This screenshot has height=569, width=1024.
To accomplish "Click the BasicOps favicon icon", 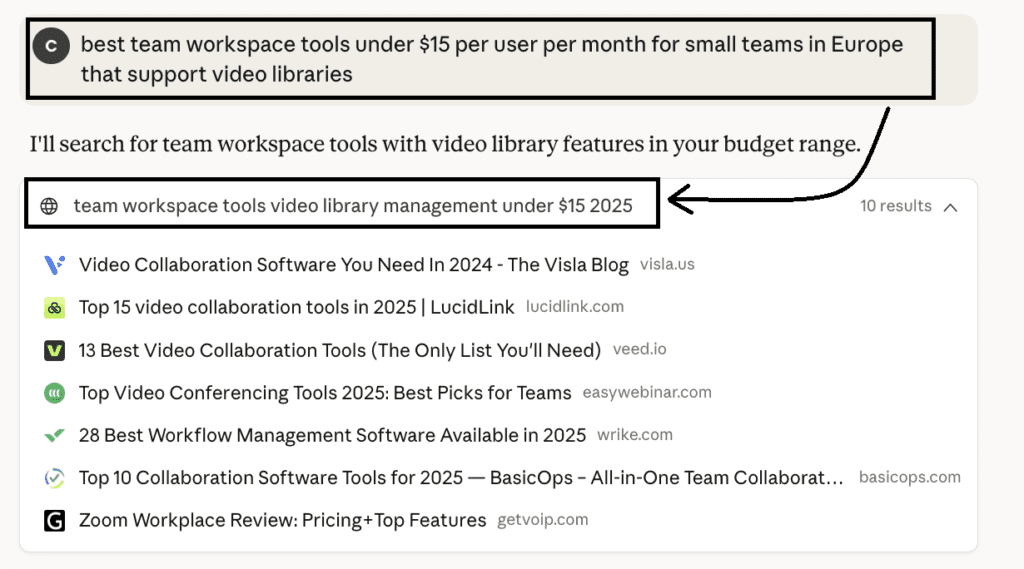I will tap(55, 478).
